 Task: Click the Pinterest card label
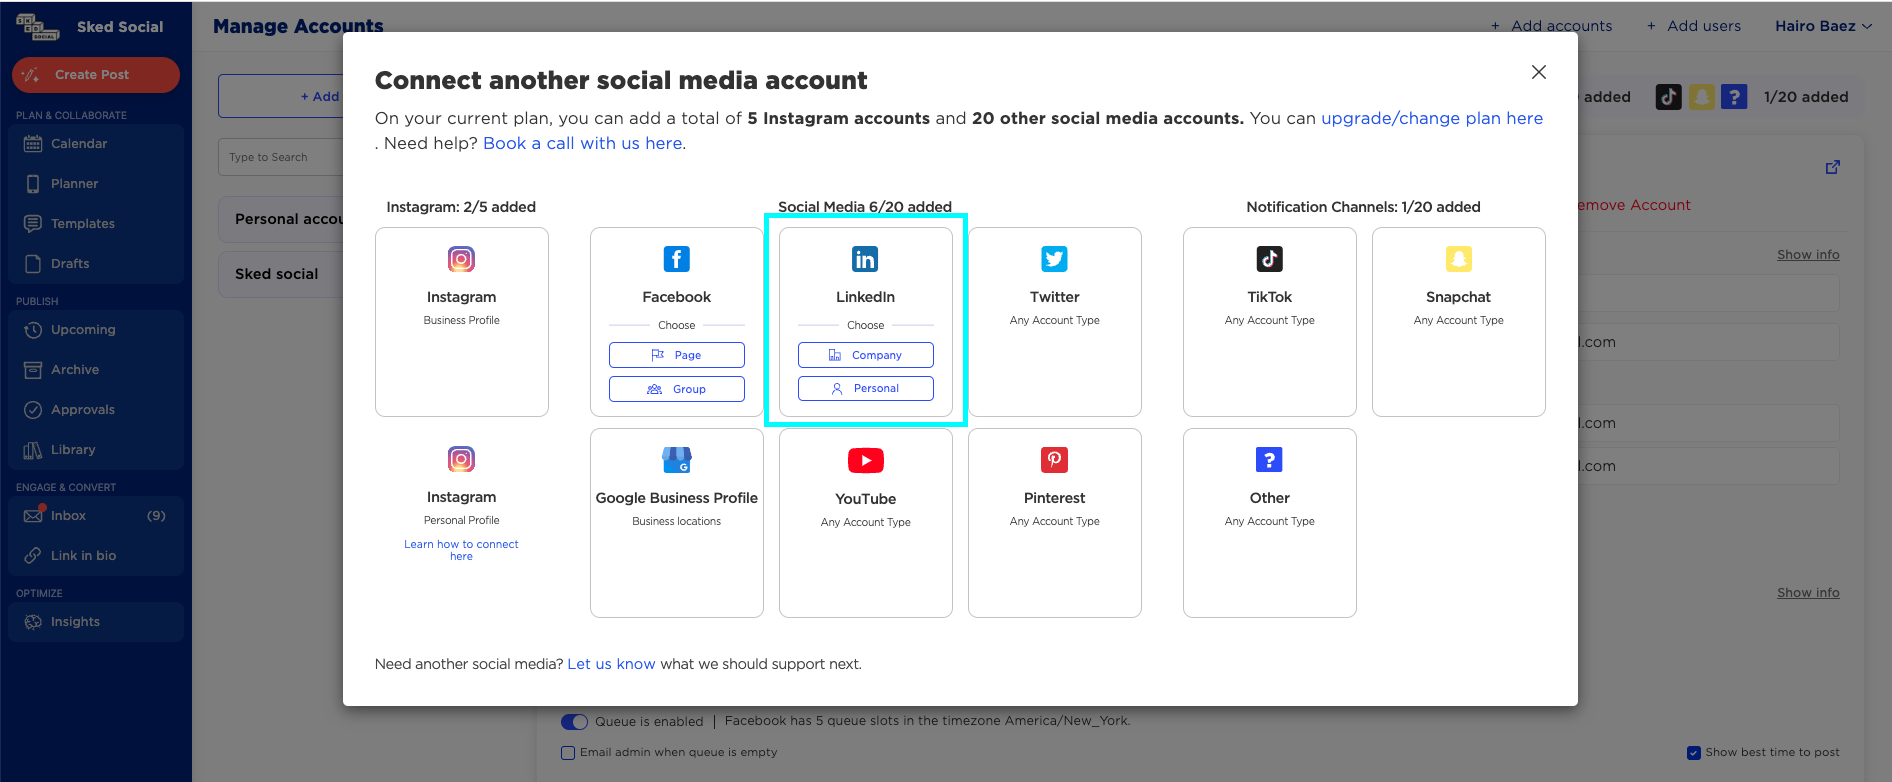1054,498
